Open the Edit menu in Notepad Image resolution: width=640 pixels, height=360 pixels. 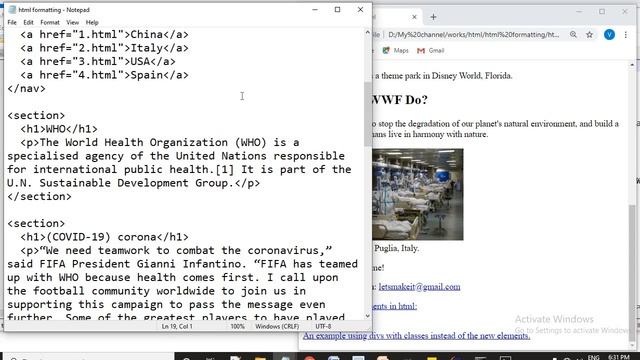tap(28, 22)
